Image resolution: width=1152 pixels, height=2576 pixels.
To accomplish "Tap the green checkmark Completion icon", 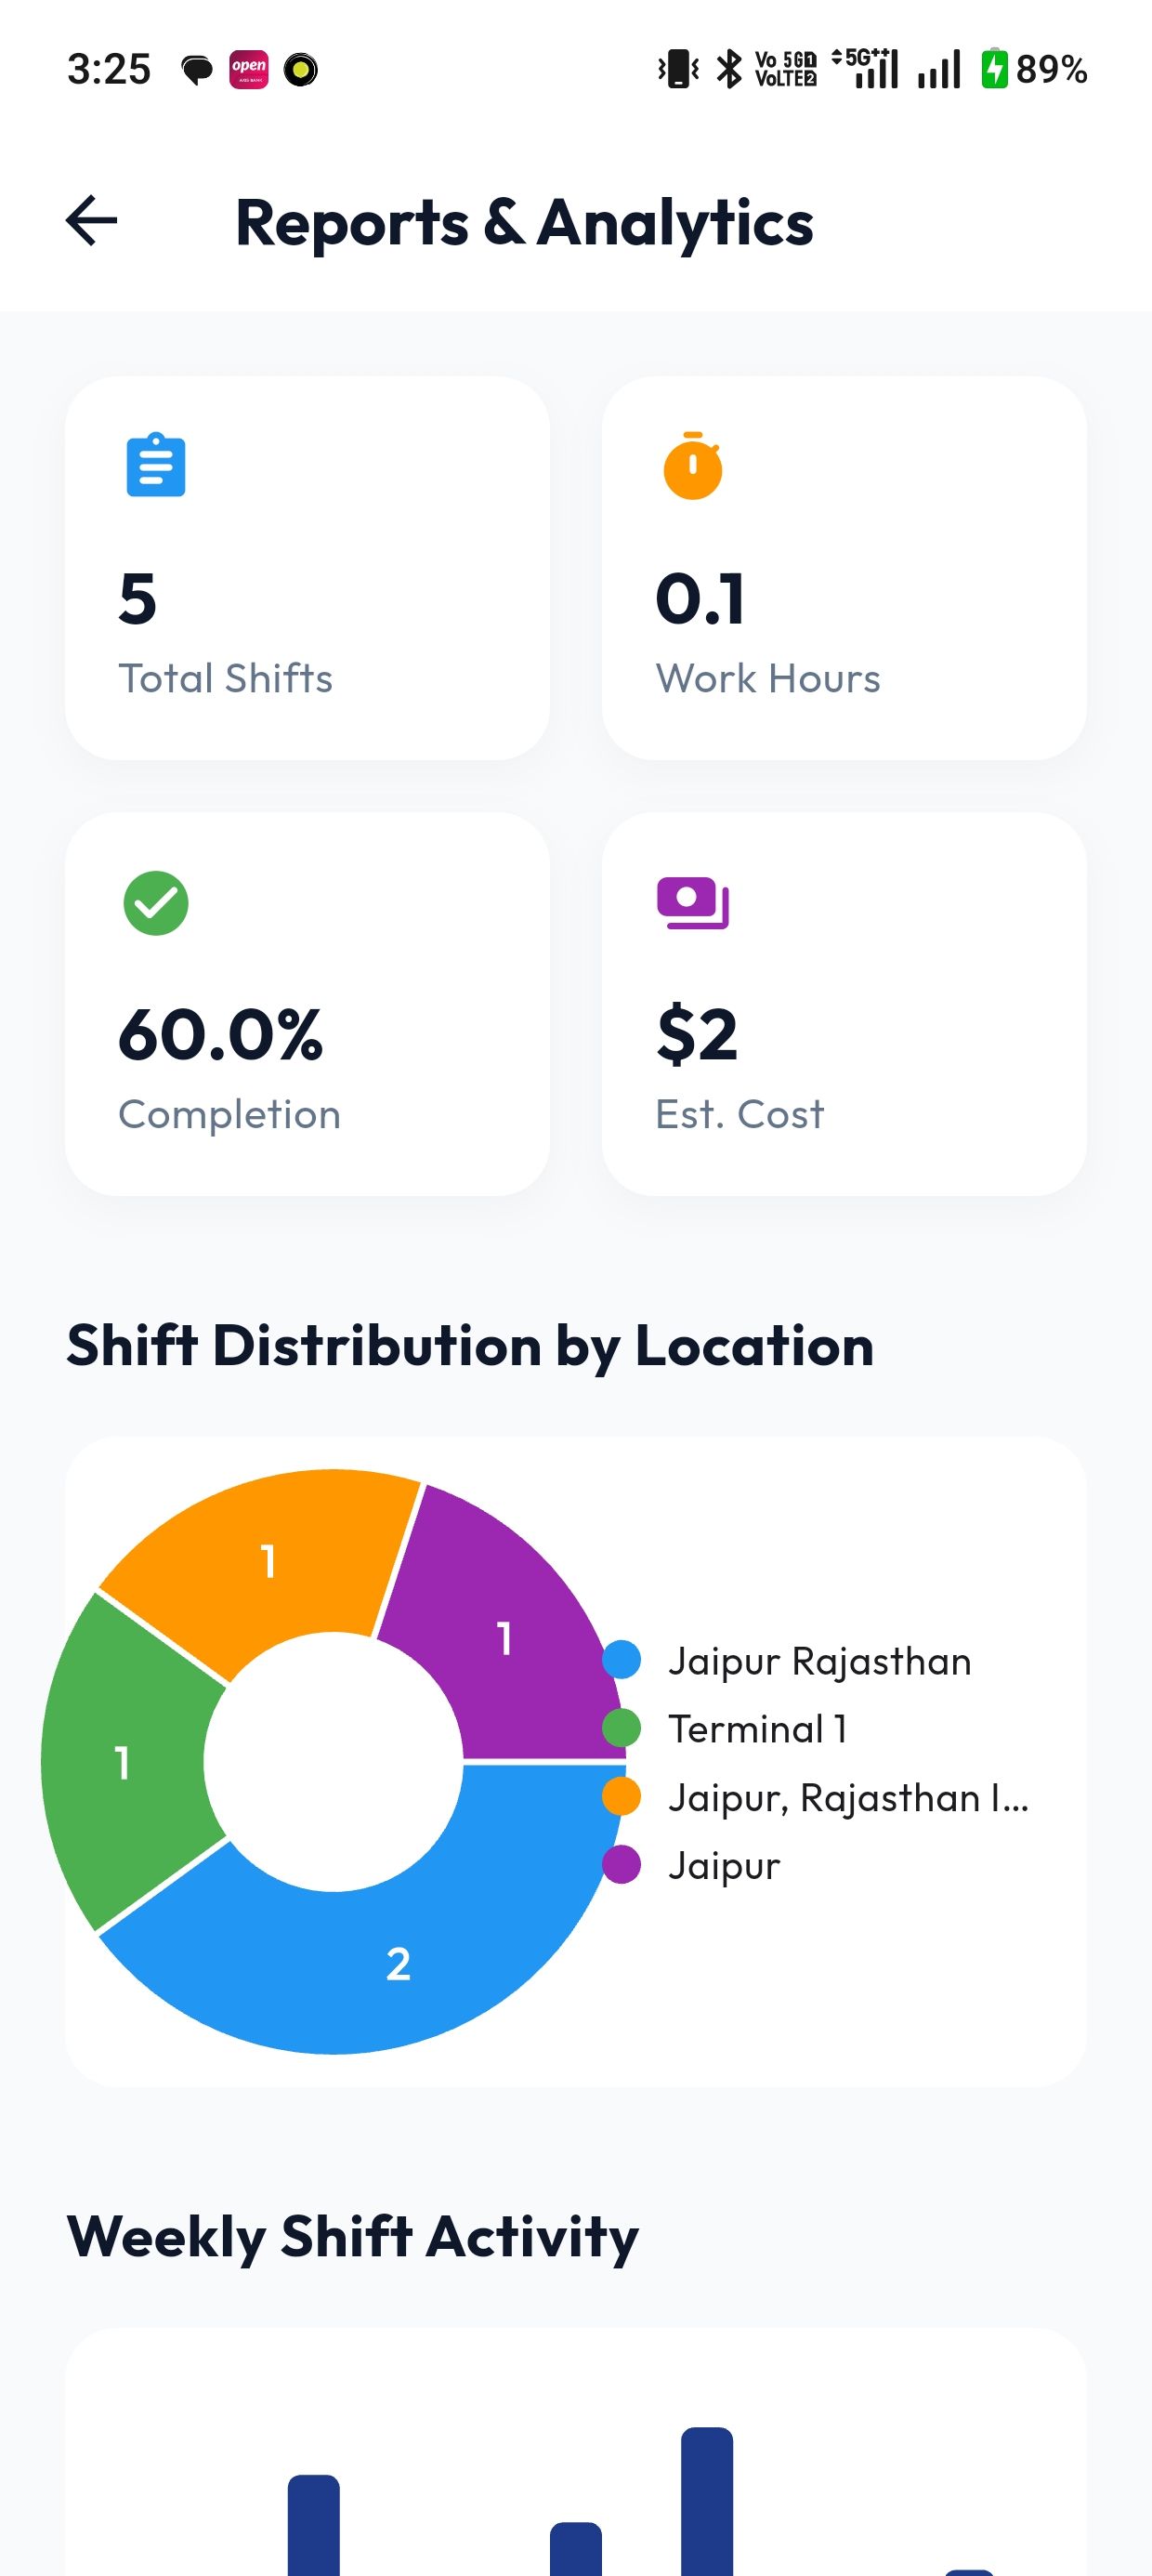I will (x=156, y=903).
